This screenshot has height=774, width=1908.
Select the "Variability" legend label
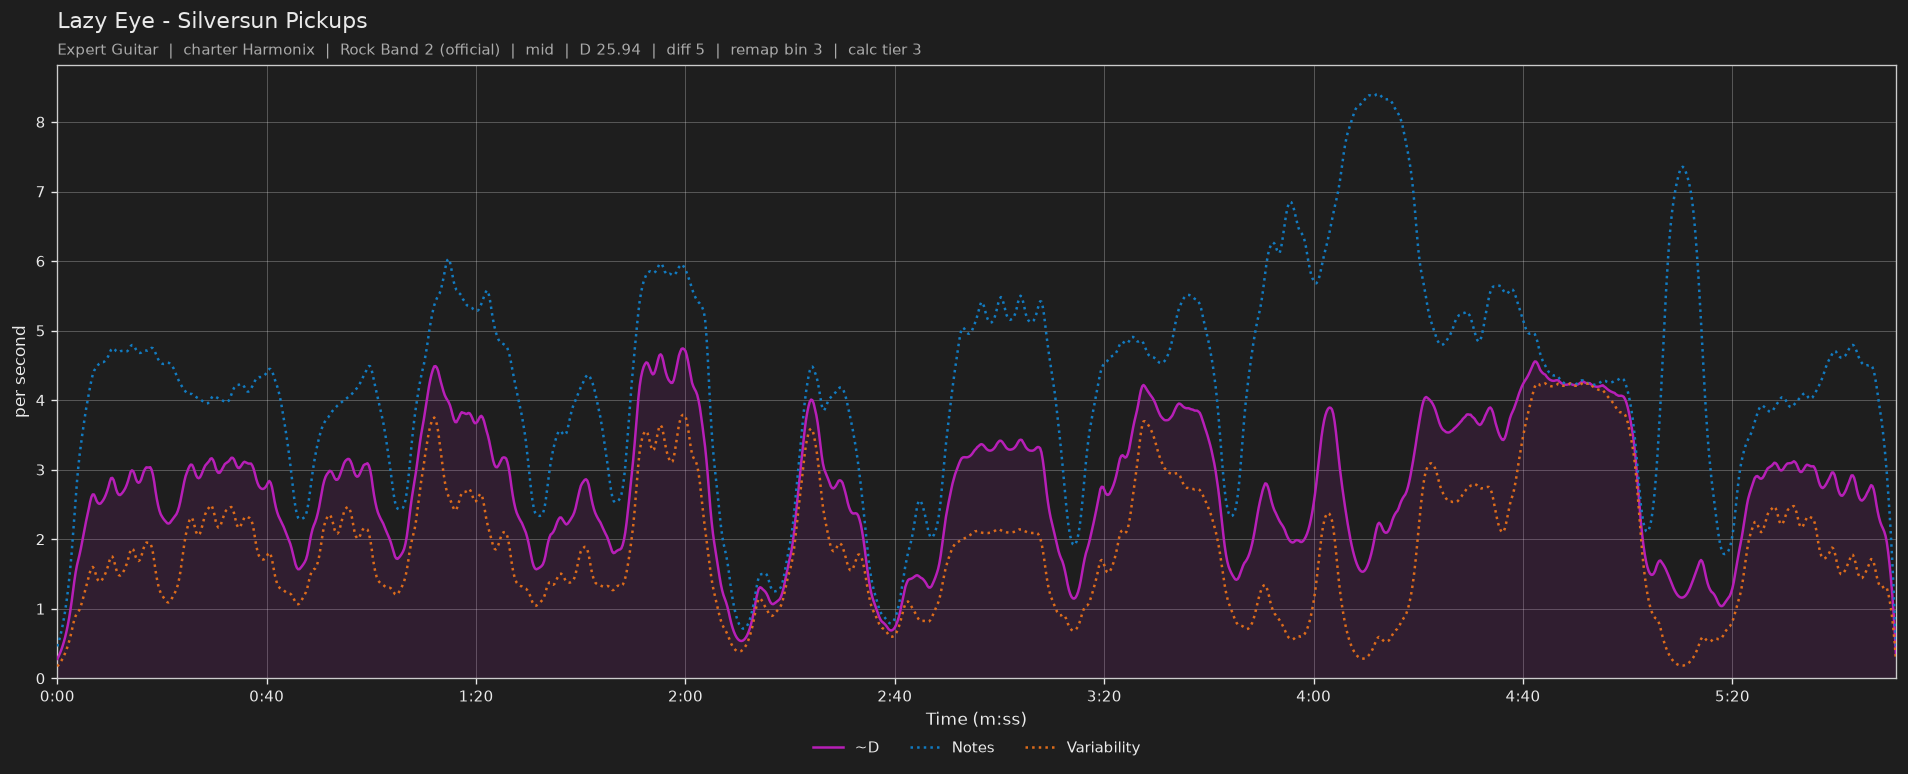tap(1103, 748)
